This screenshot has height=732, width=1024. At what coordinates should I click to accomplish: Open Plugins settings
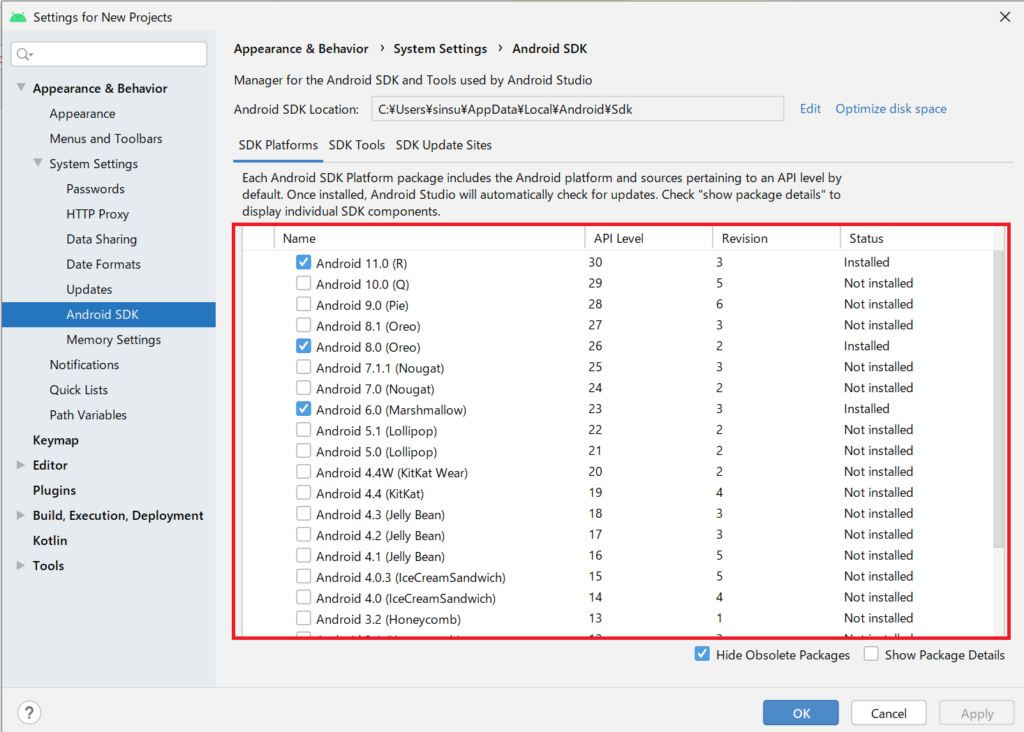54,490
